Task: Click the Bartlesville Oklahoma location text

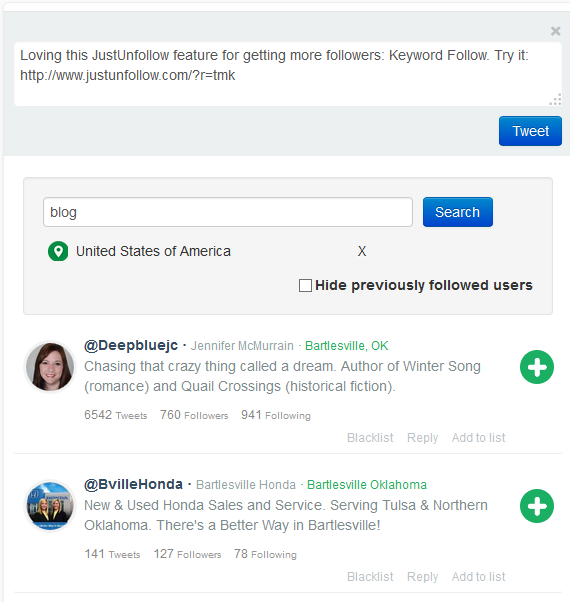Action: 367,485
